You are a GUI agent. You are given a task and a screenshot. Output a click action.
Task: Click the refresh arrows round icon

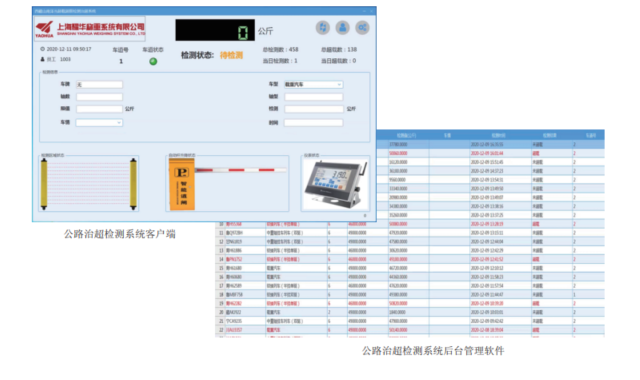tap(323, 28)
